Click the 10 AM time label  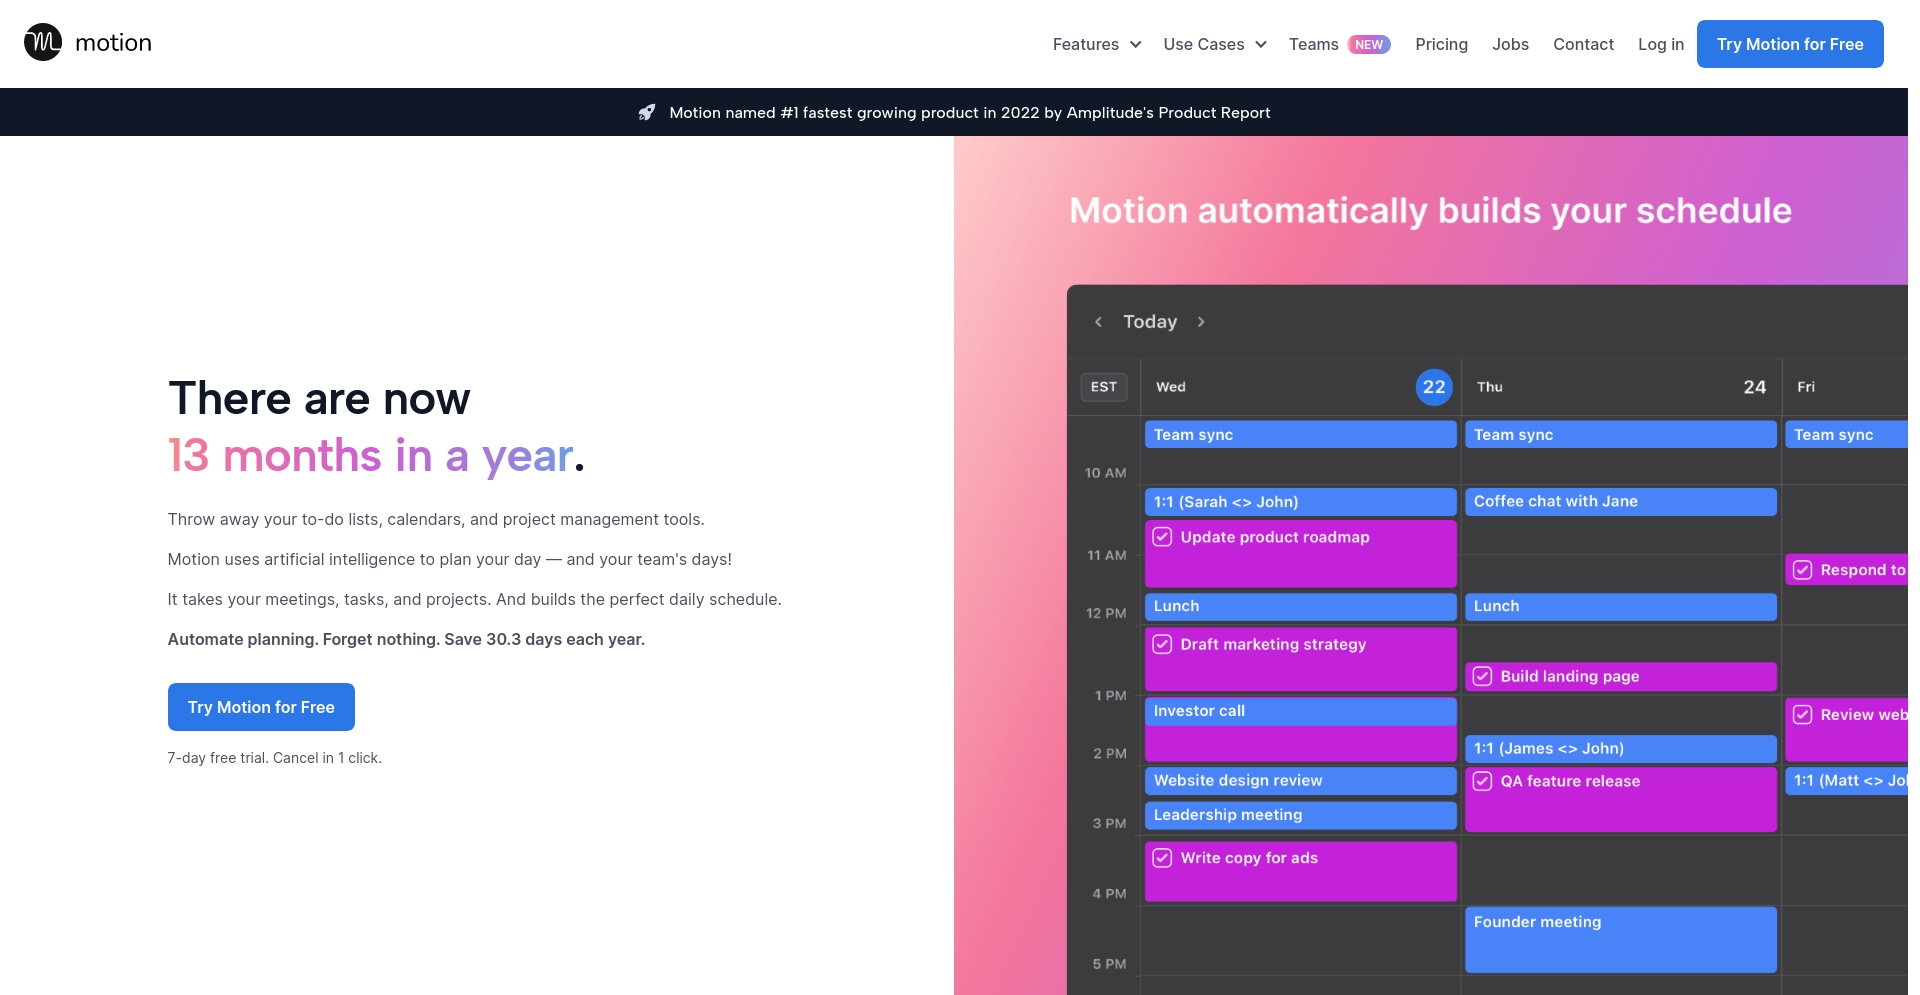(1105, 473)
